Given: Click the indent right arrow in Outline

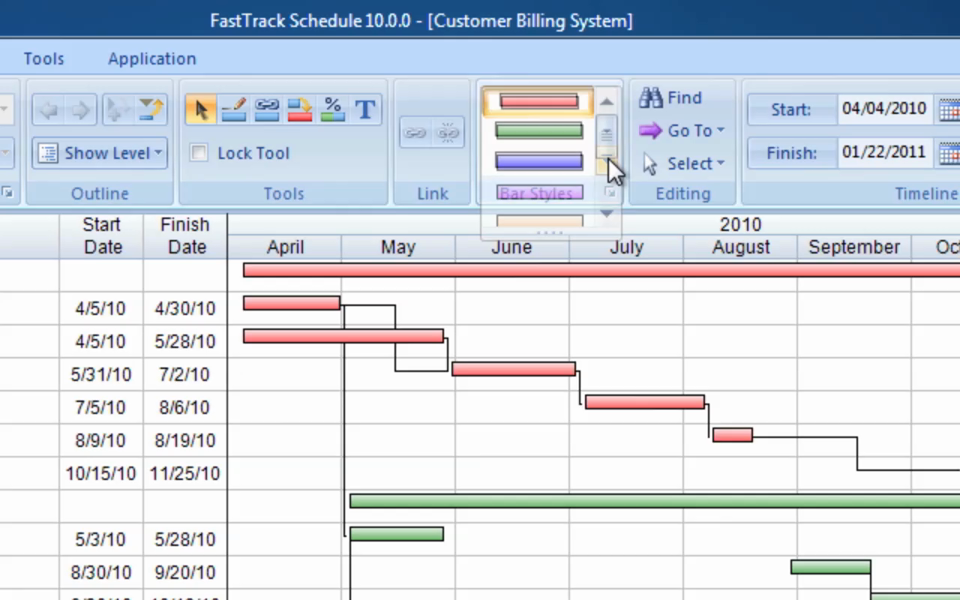Looking at the screenshot, I should pyautogui.click(x=80, y=110).
